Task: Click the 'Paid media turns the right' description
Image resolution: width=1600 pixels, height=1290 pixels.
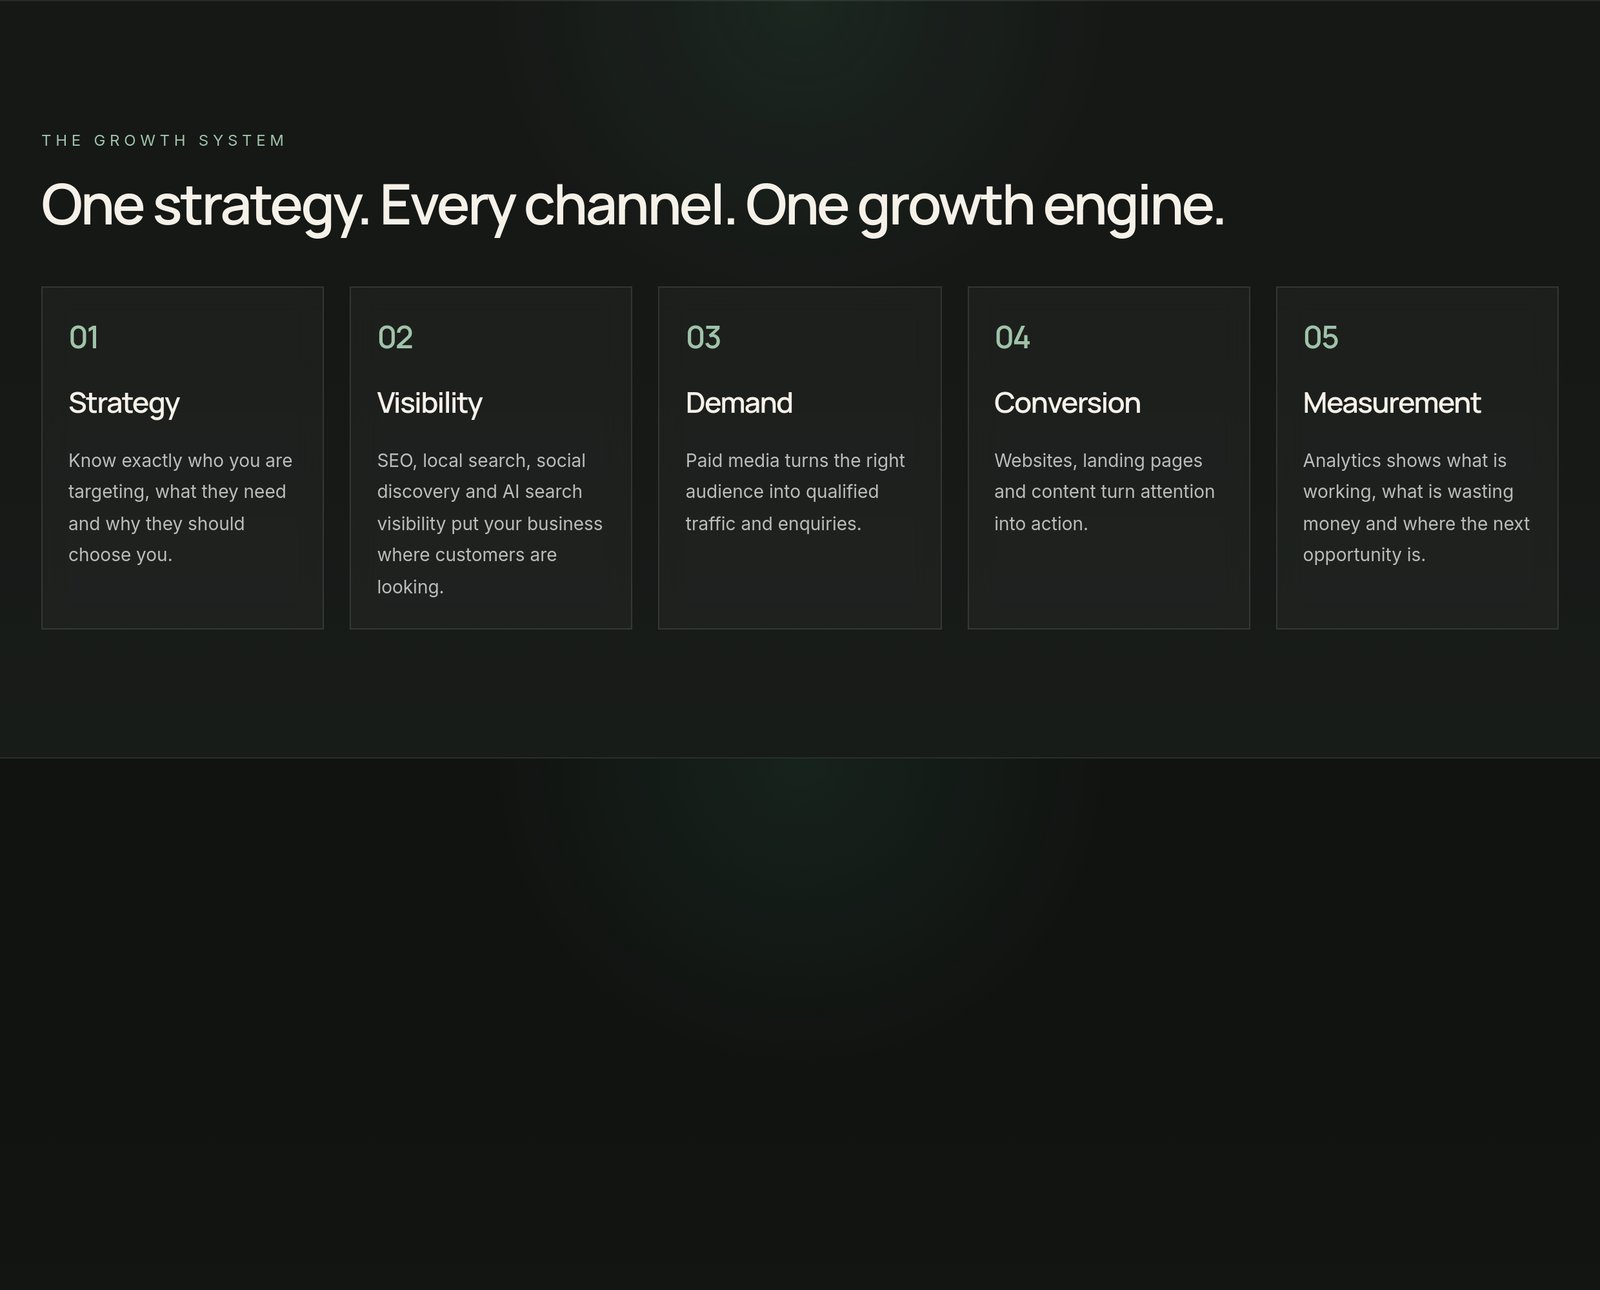Action: [795, 492]
